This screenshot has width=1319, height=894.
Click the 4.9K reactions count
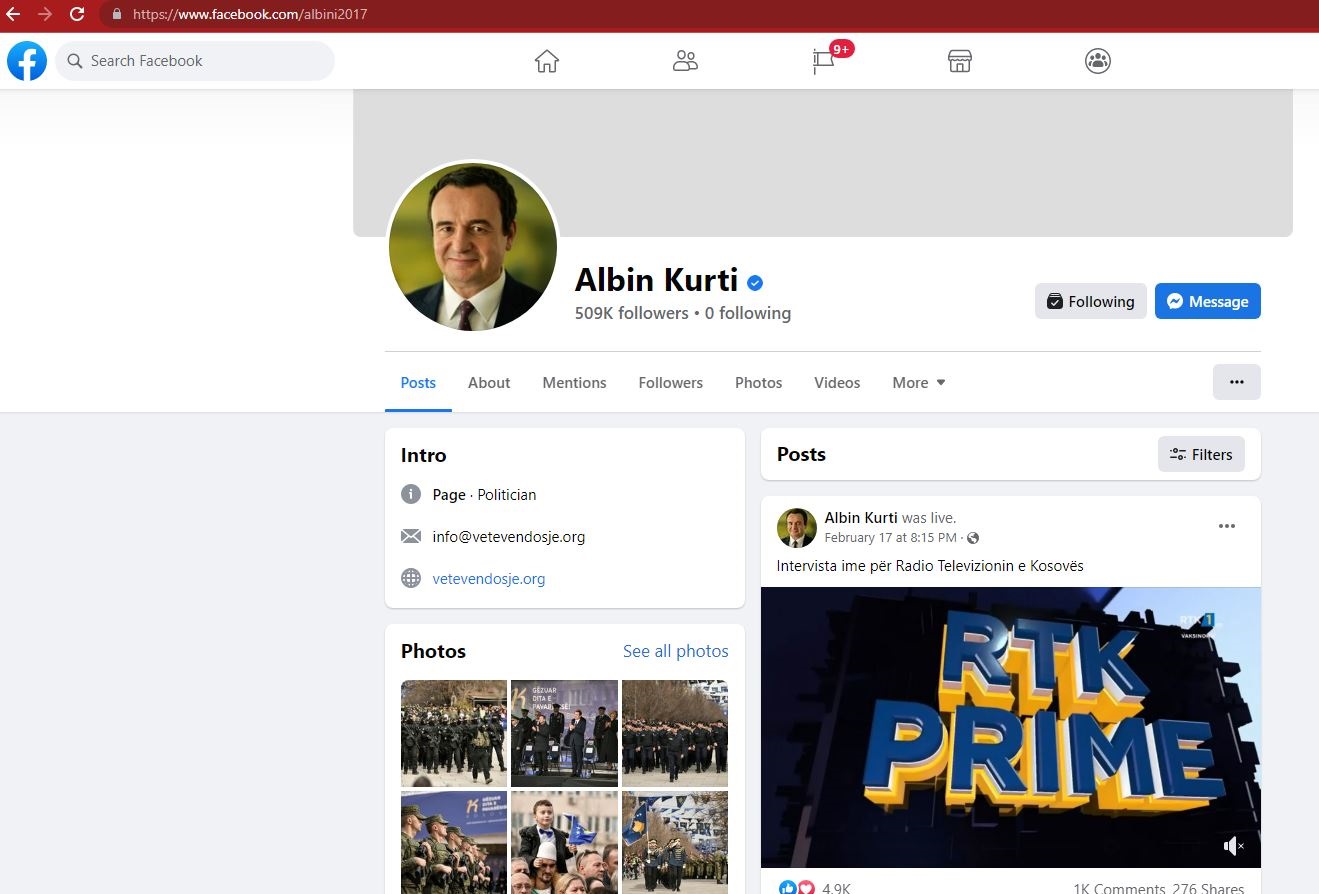click(836, 888)
